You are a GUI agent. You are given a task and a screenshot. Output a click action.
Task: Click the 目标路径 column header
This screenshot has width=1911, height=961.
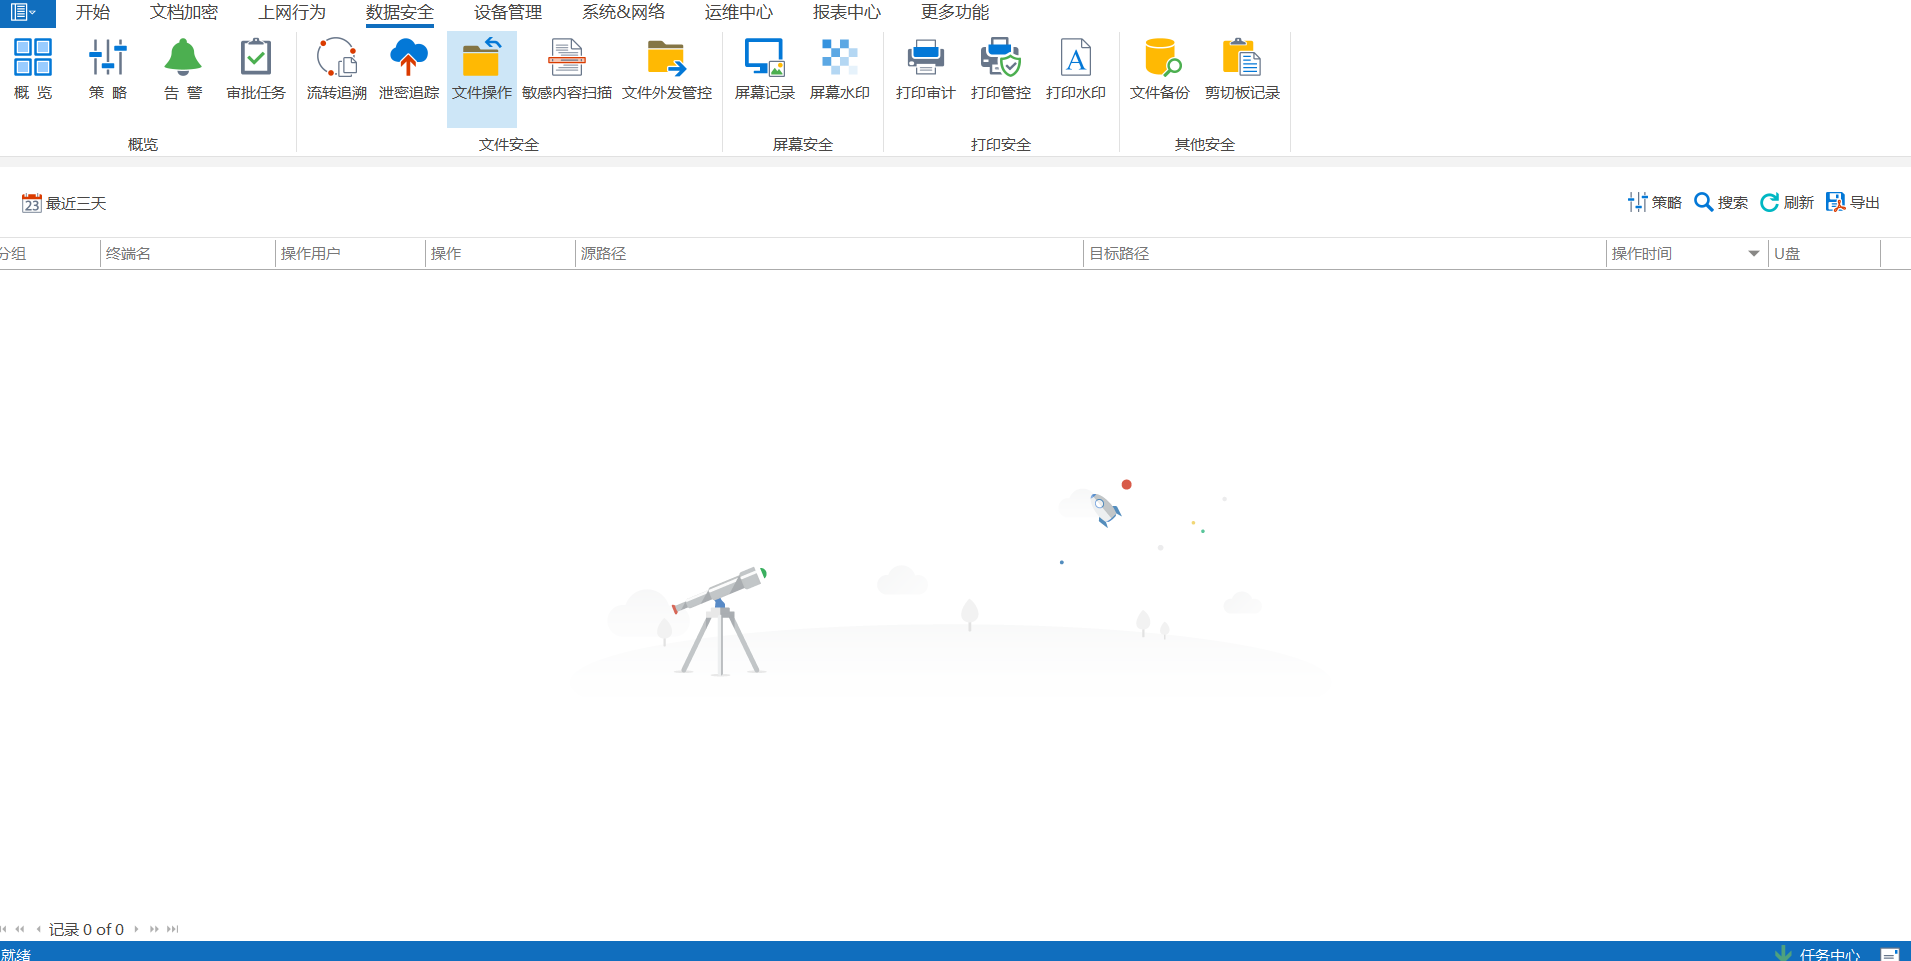(x=1346, y=254)
